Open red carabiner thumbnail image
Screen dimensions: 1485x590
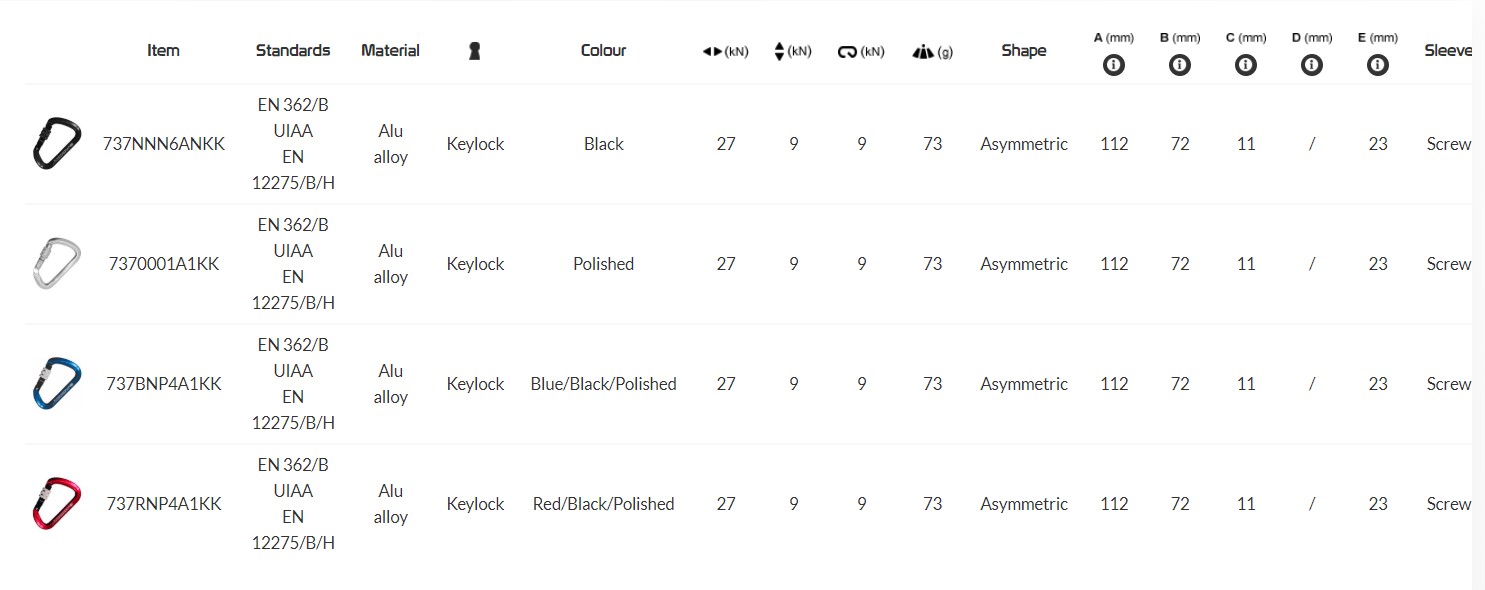pyautogui.click(x=56, y=503)
